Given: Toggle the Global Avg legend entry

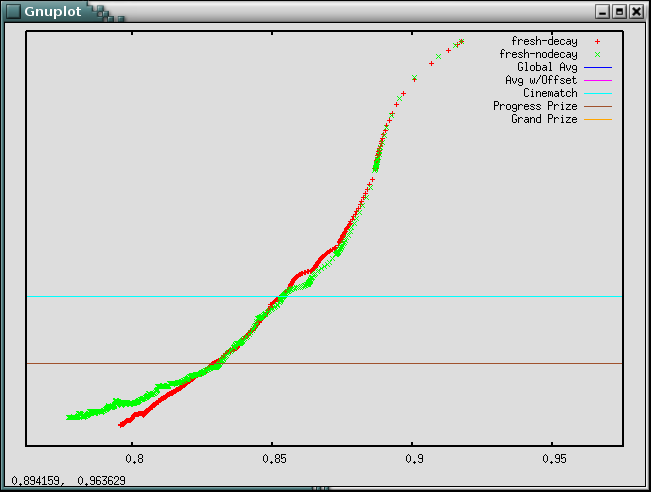Looking at the screenshot, I should [x=547, y=67].
